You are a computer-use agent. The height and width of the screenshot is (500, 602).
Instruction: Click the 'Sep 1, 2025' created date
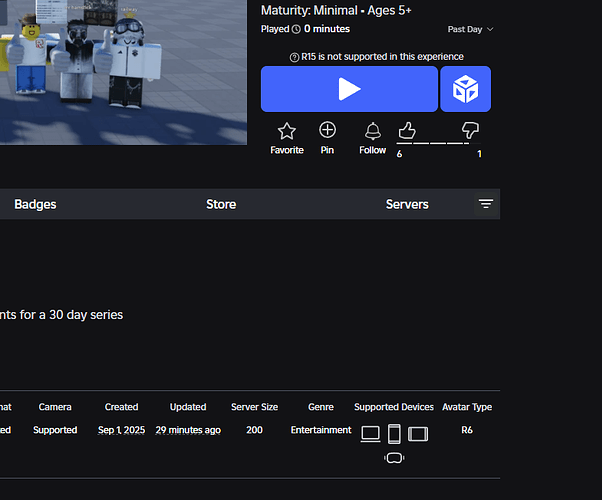[121, 430]
